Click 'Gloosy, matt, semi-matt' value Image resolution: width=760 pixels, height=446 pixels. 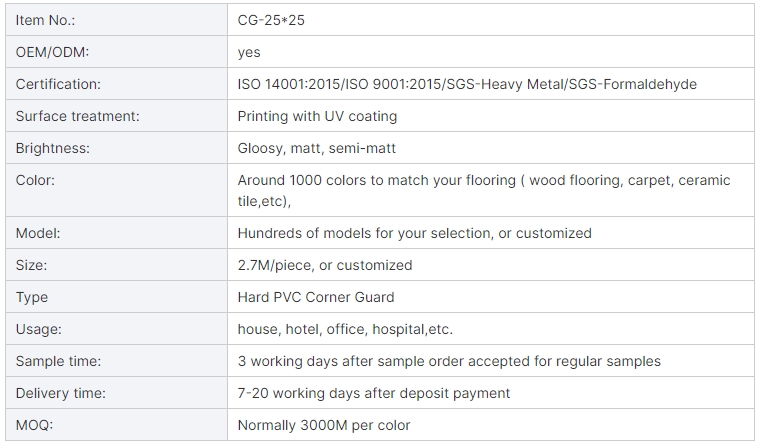pos(316,148)
